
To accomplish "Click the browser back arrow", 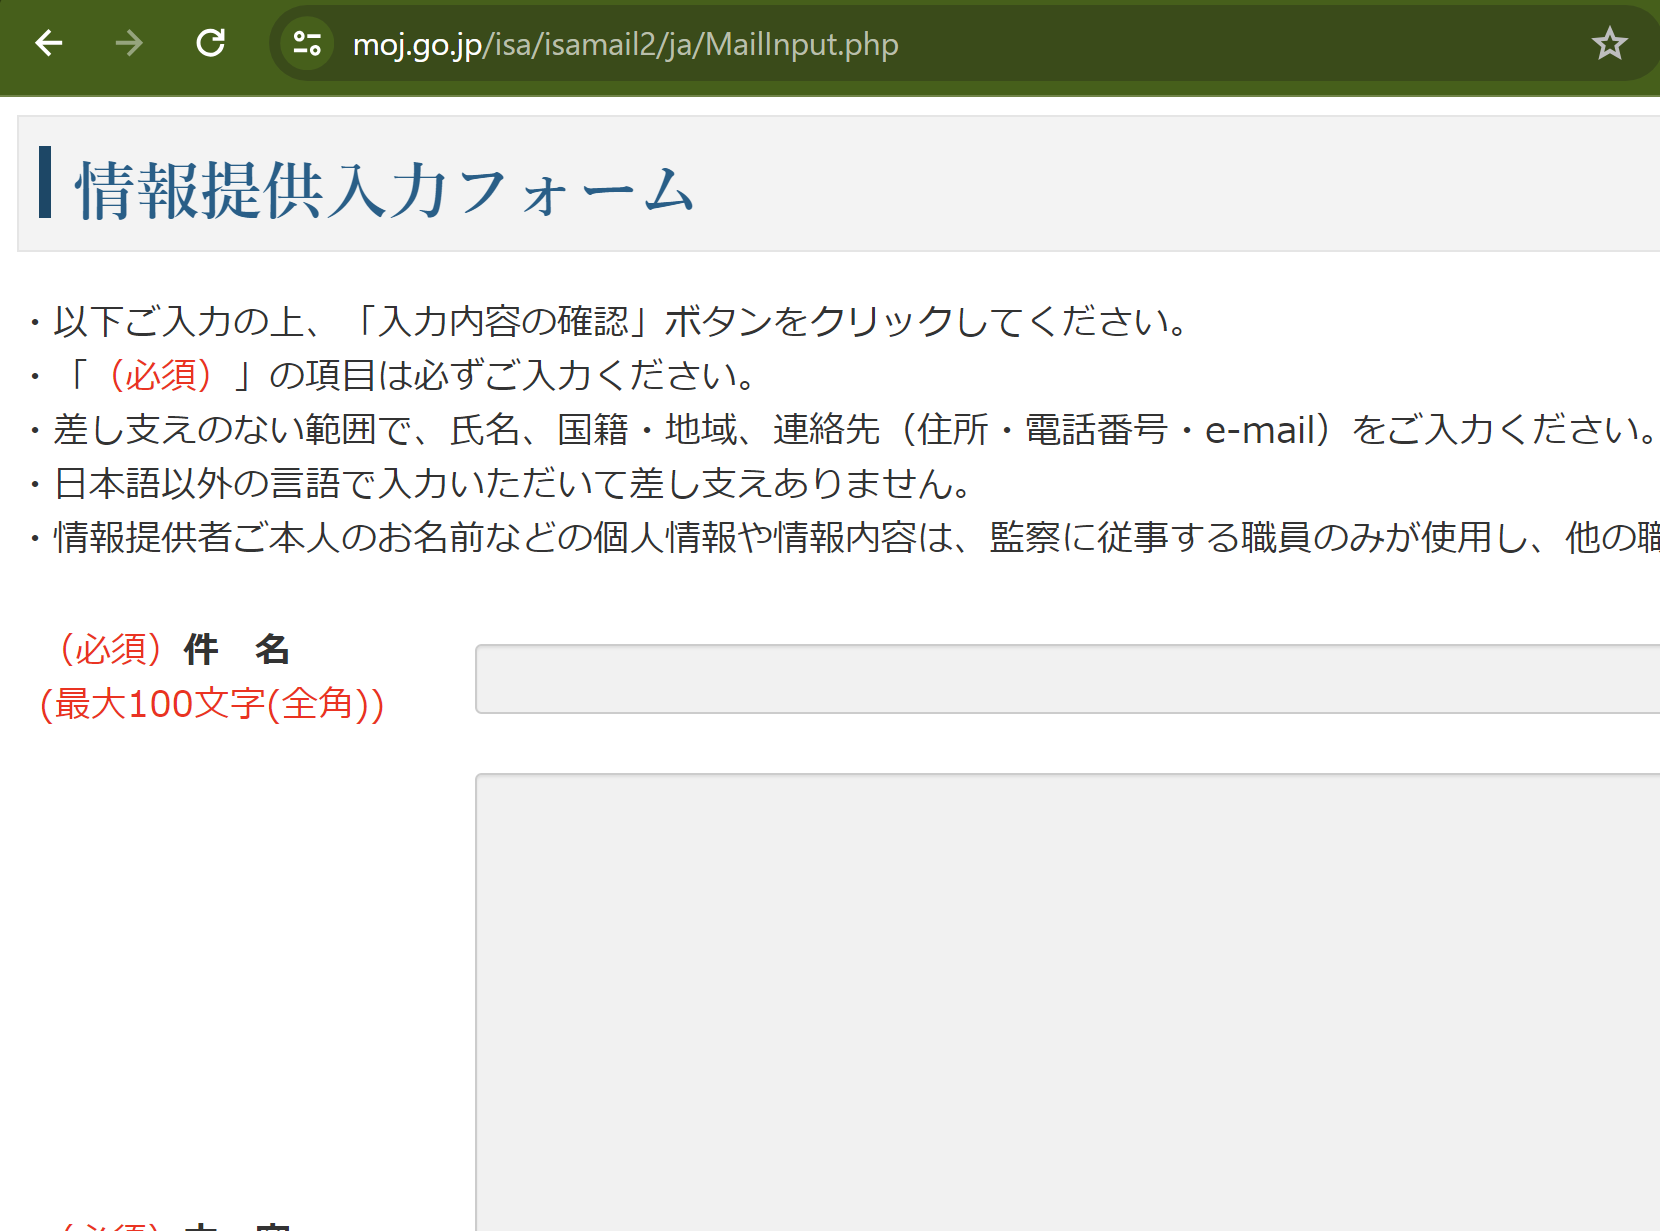I will (x=48, y=43).
